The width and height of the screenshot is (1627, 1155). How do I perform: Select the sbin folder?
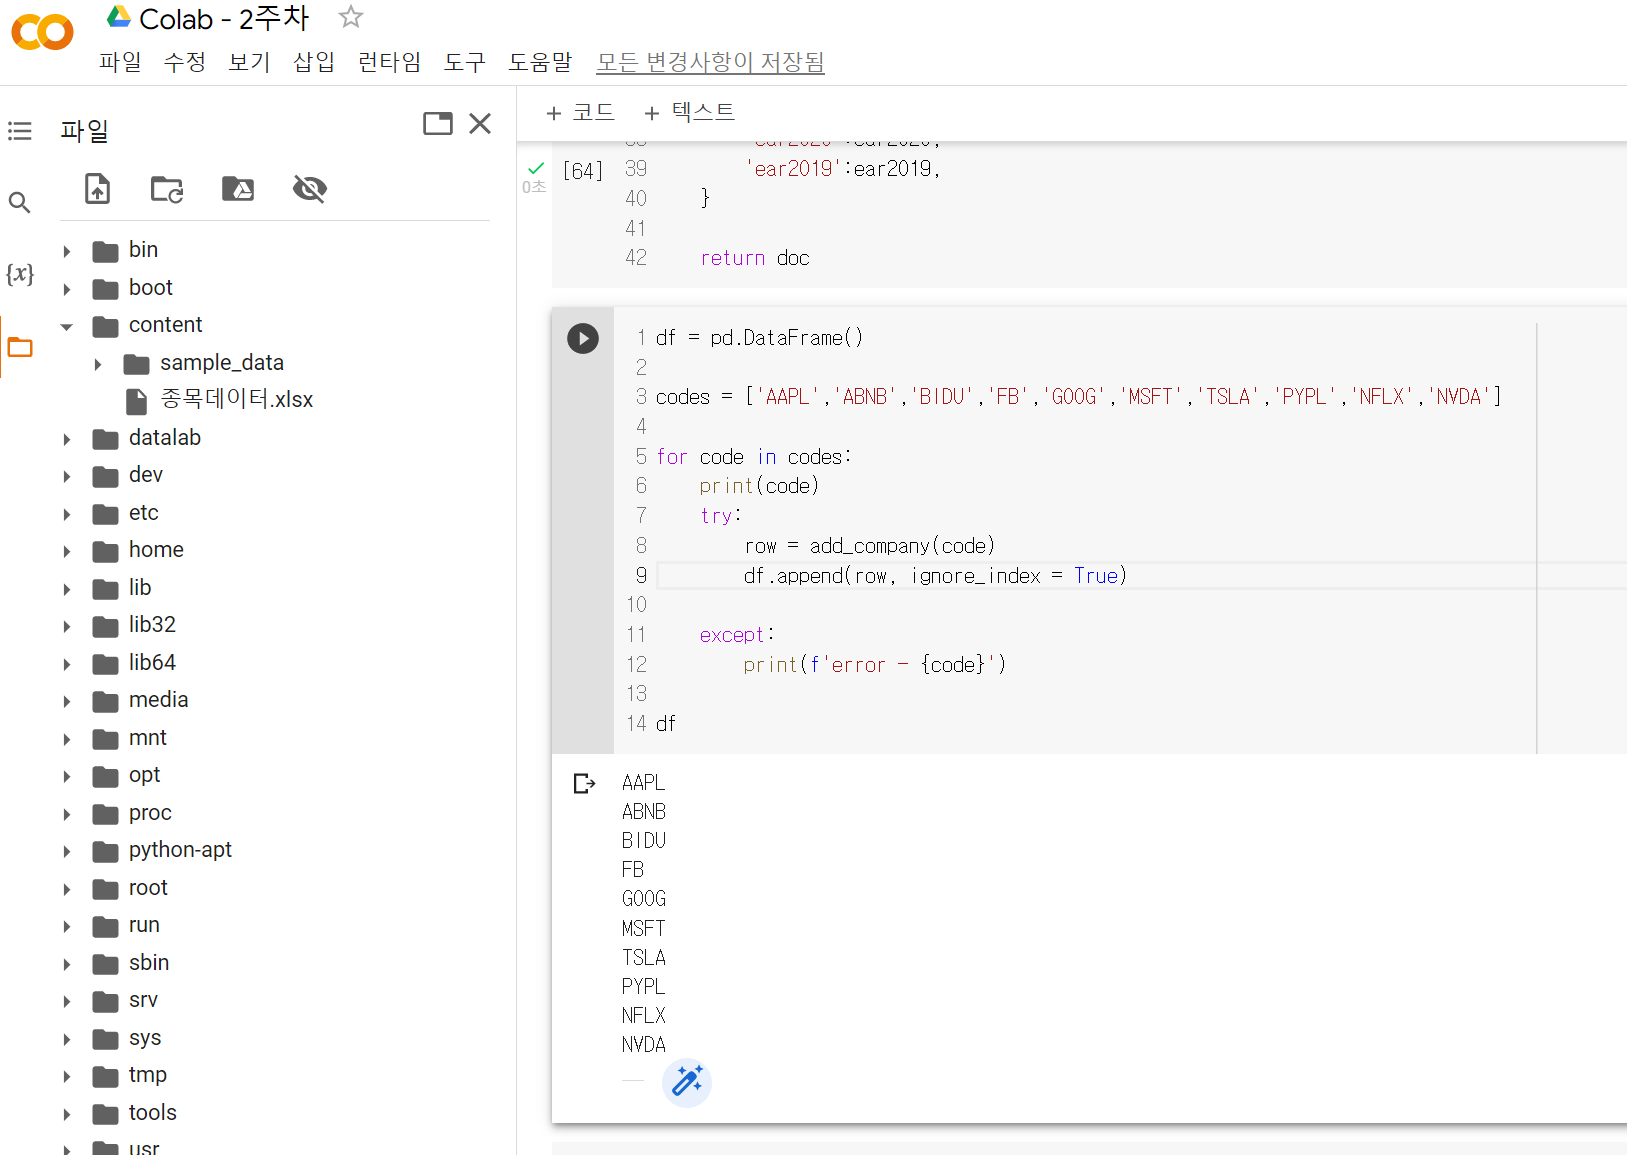tap(149, 963)
